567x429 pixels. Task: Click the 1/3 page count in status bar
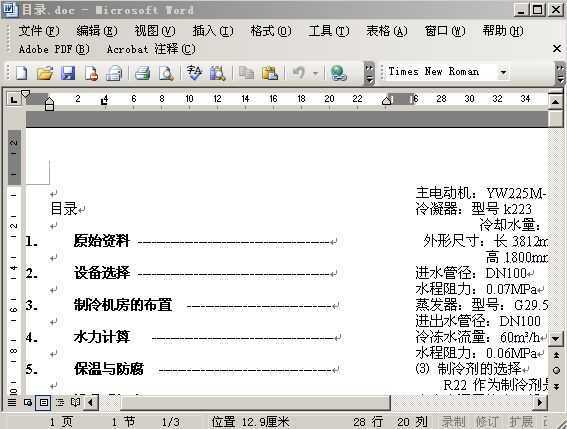(170, 422)
